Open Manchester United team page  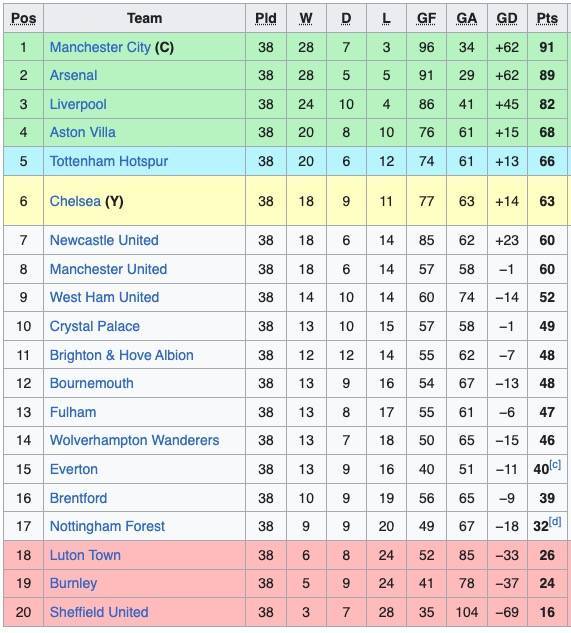[108, 269]
